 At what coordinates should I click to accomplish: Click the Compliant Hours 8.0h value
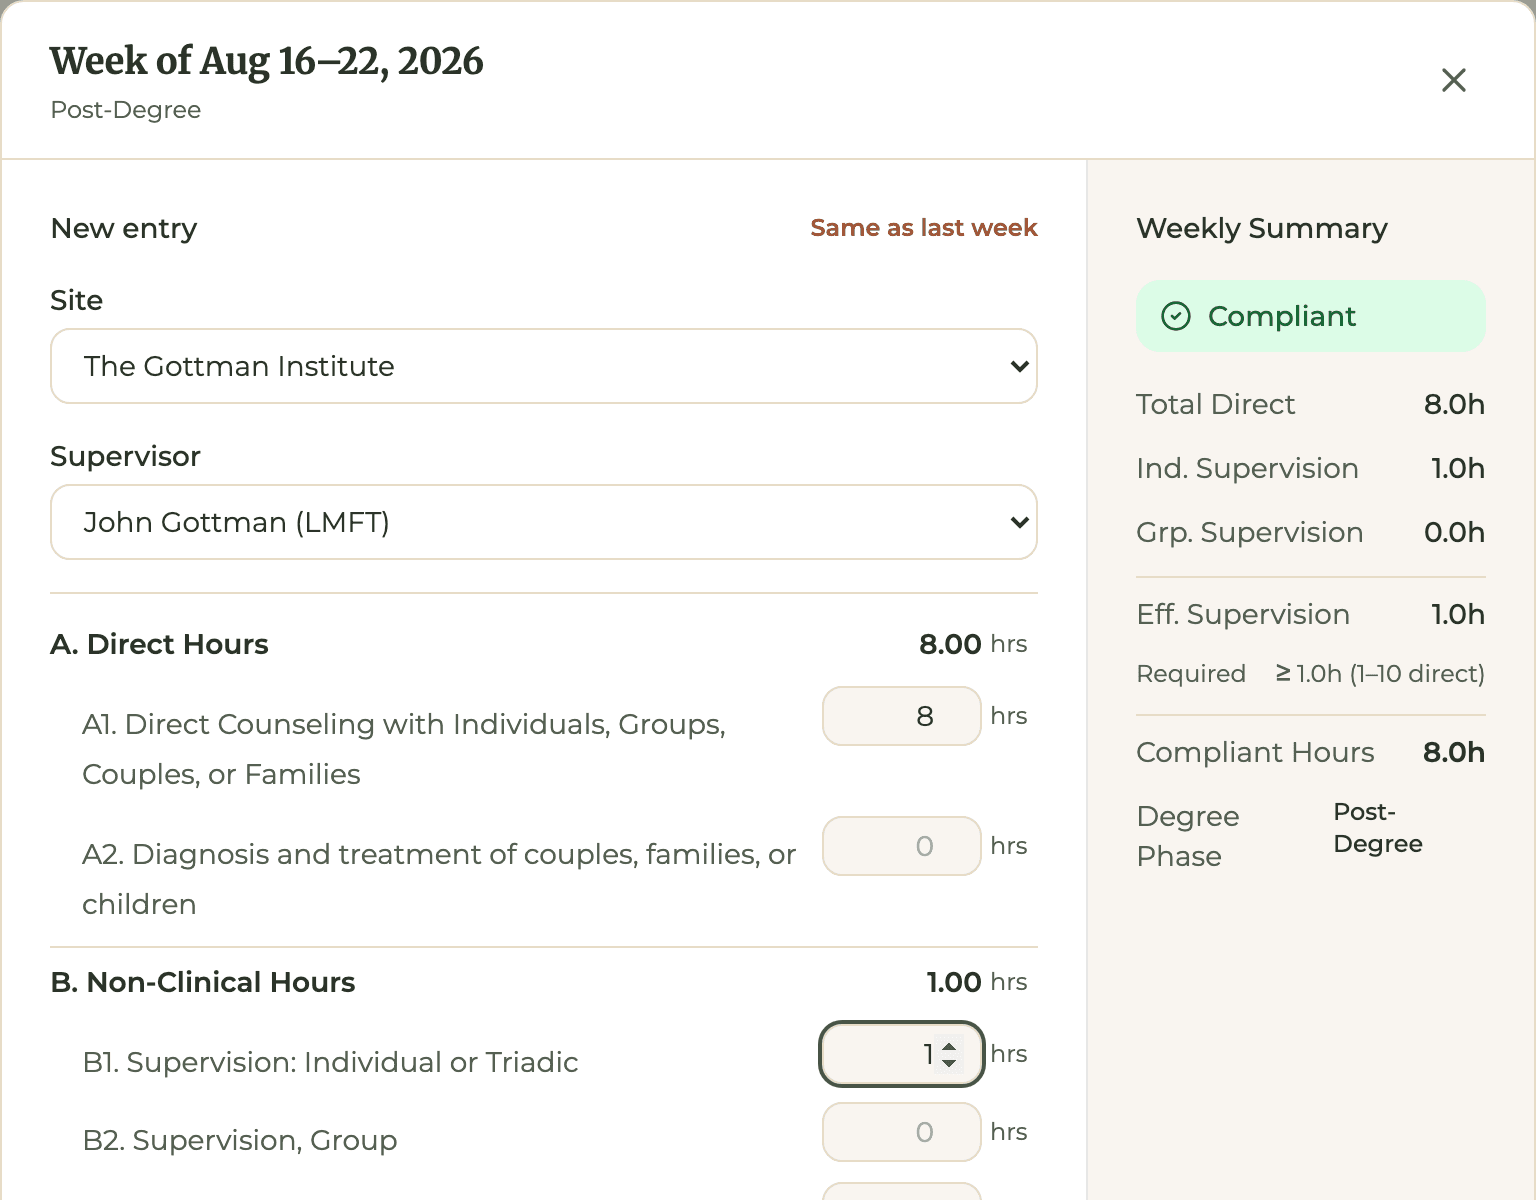(x=1454, y=752)
